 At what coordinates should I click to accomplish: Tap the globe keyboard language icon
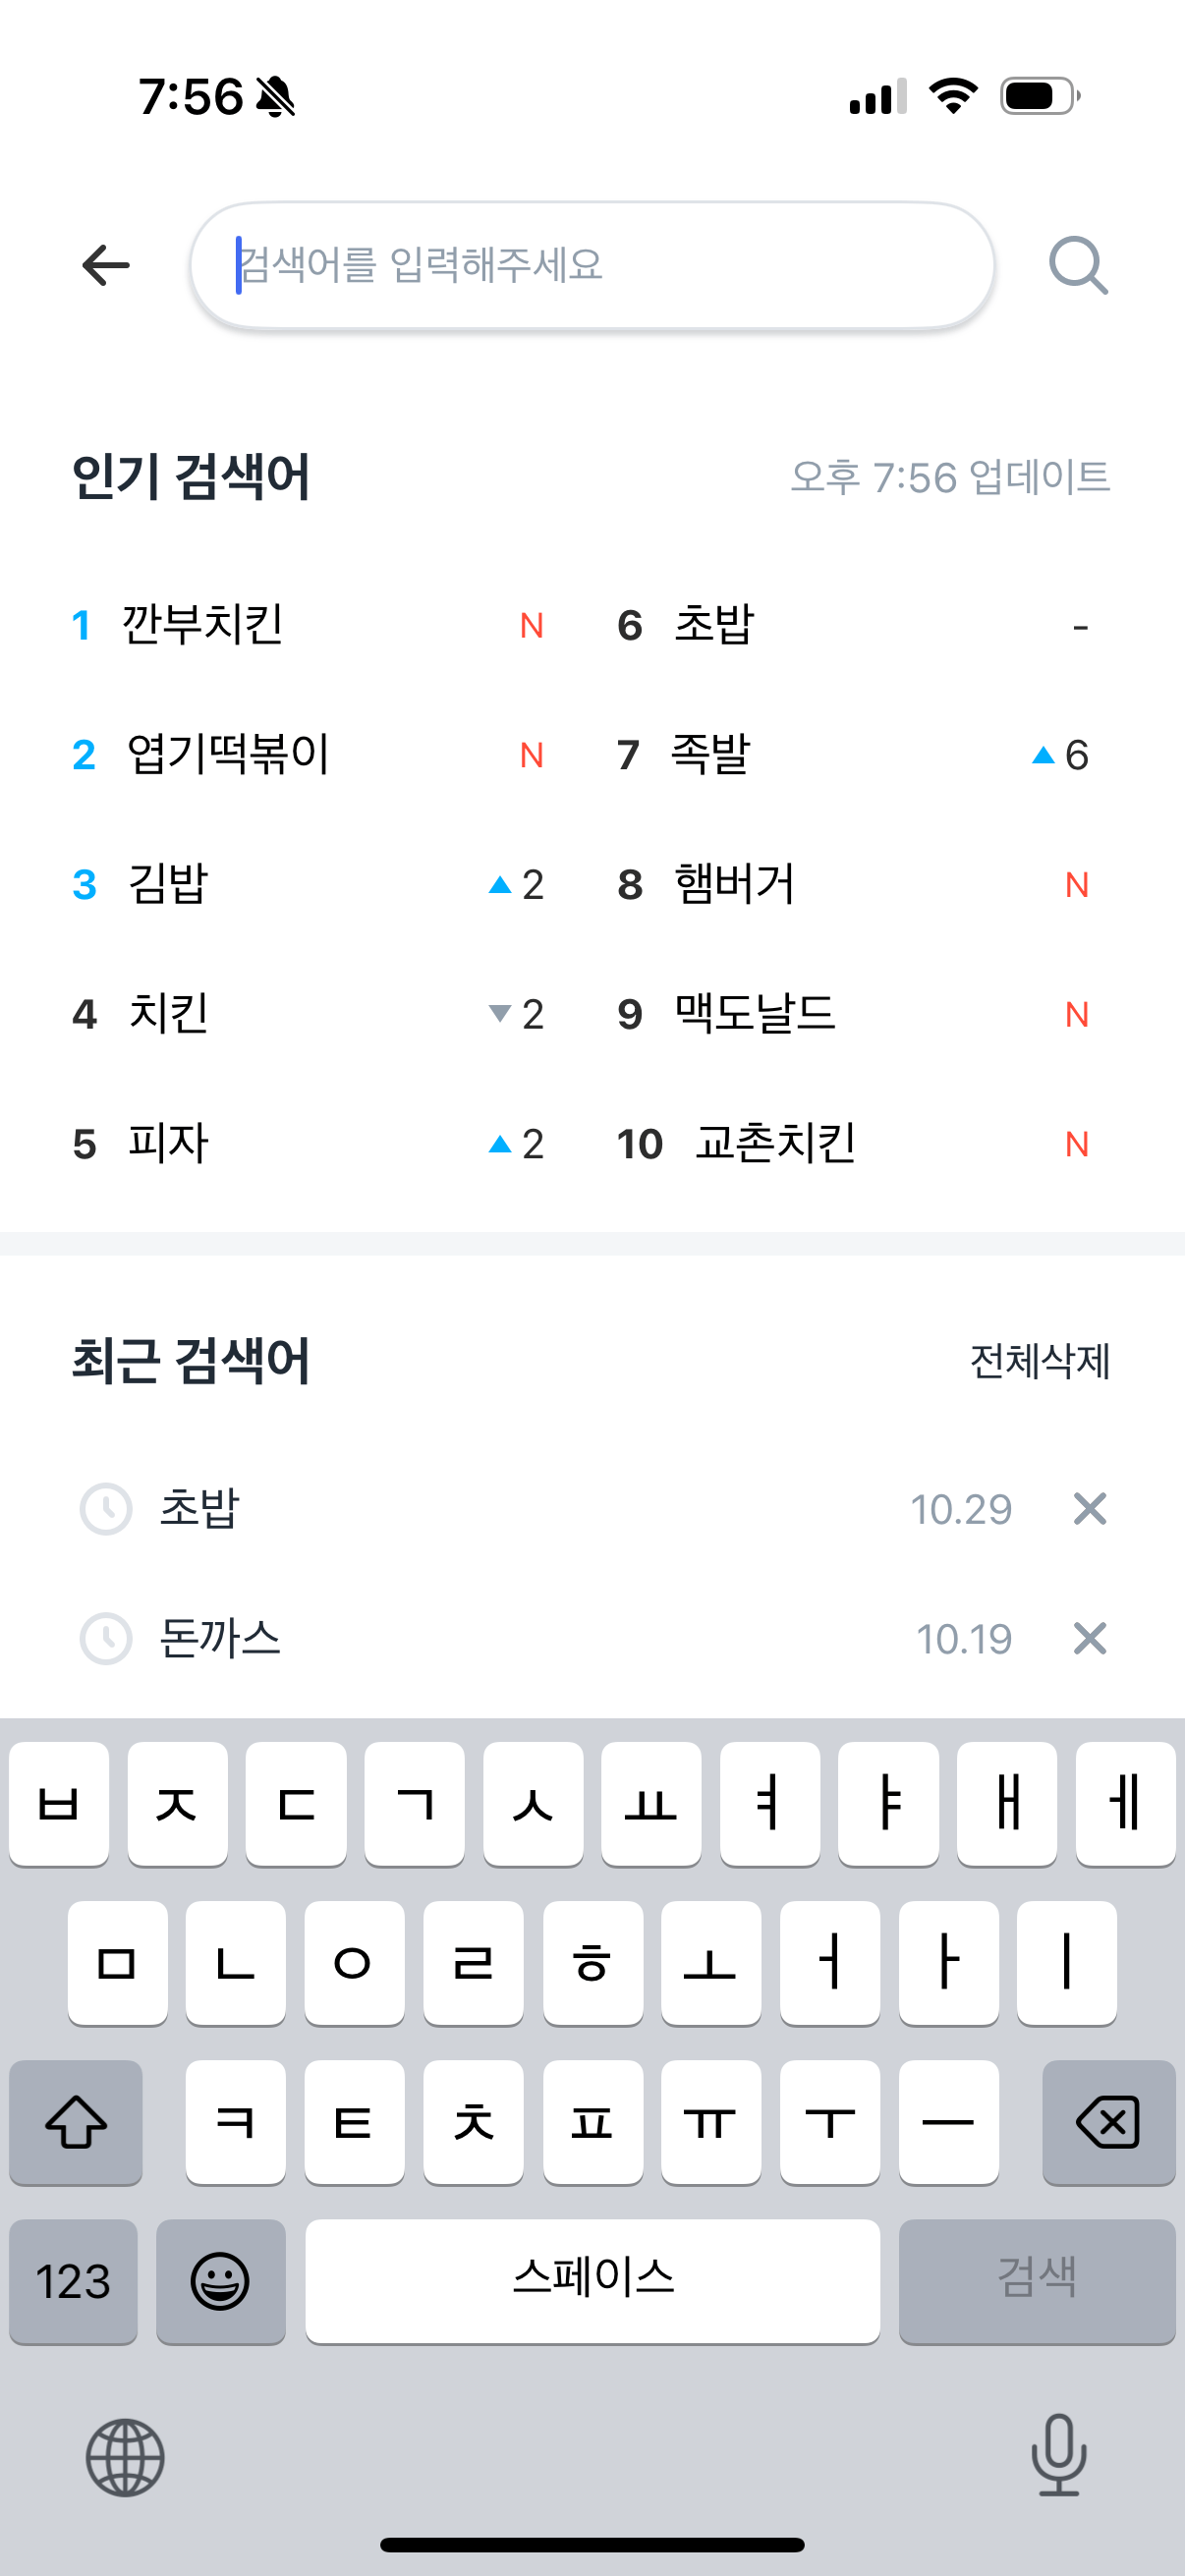point(125,2457)
